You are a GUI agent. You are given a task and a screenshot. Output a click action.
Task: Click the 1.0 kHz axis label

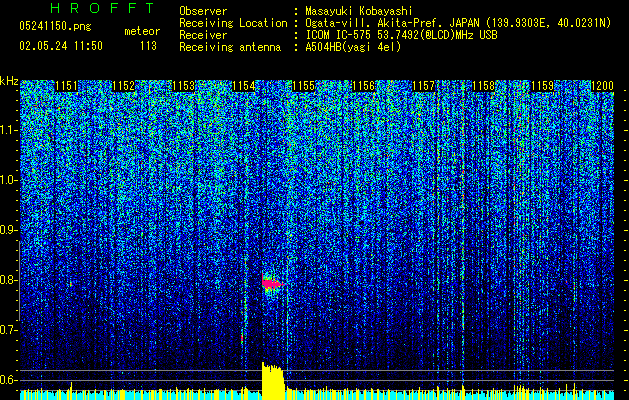click(9, 180)
